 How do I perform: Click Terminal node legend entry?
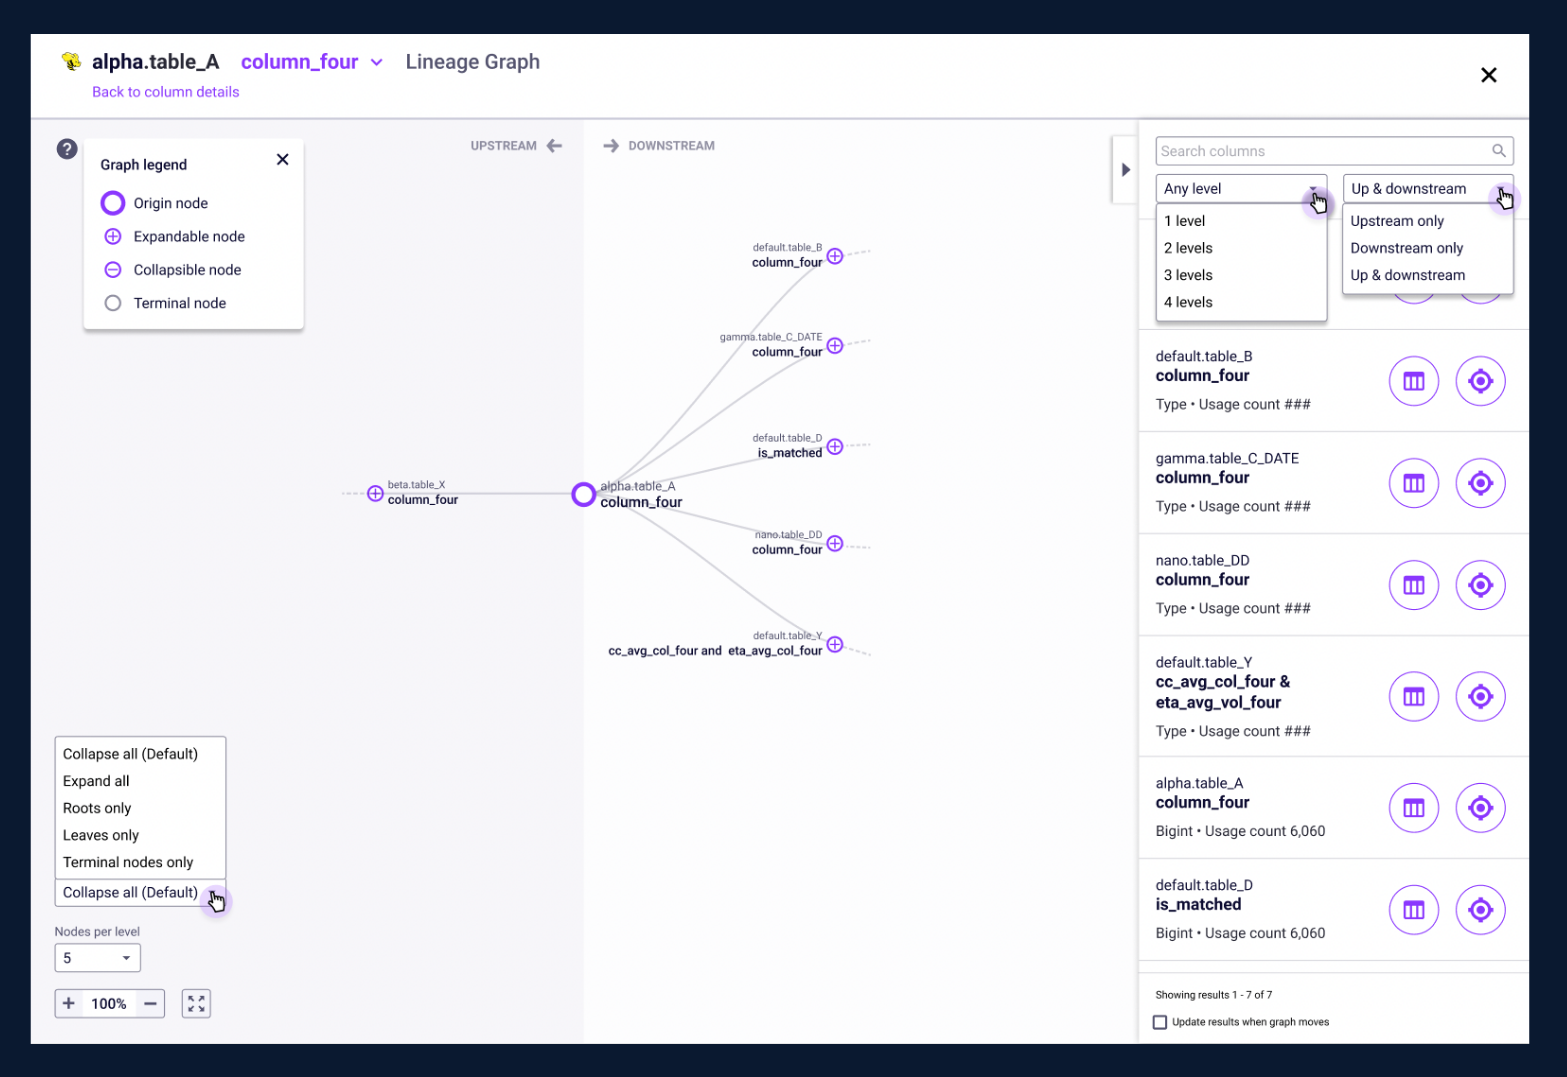165,303
